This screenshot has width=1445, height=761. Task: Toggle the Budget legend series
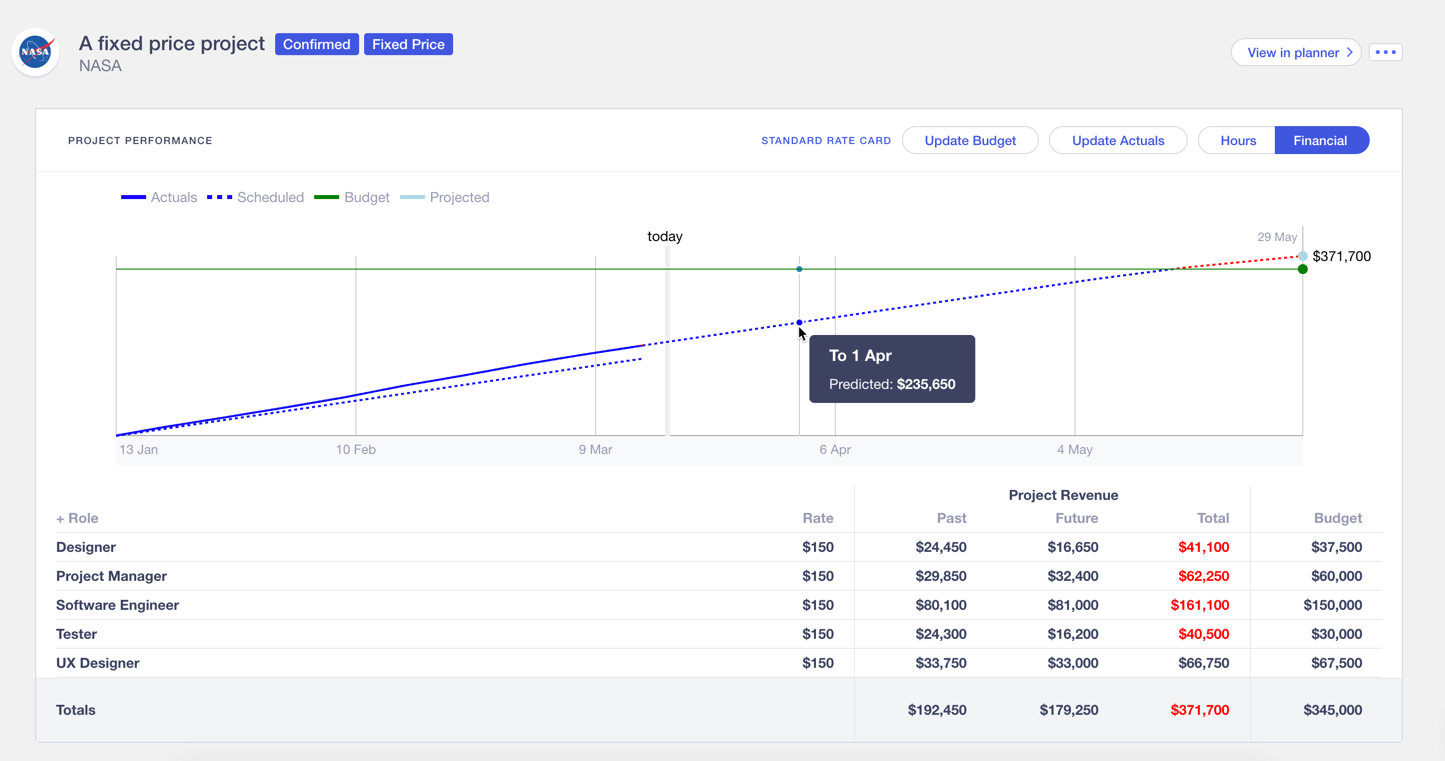coord(352,197)
